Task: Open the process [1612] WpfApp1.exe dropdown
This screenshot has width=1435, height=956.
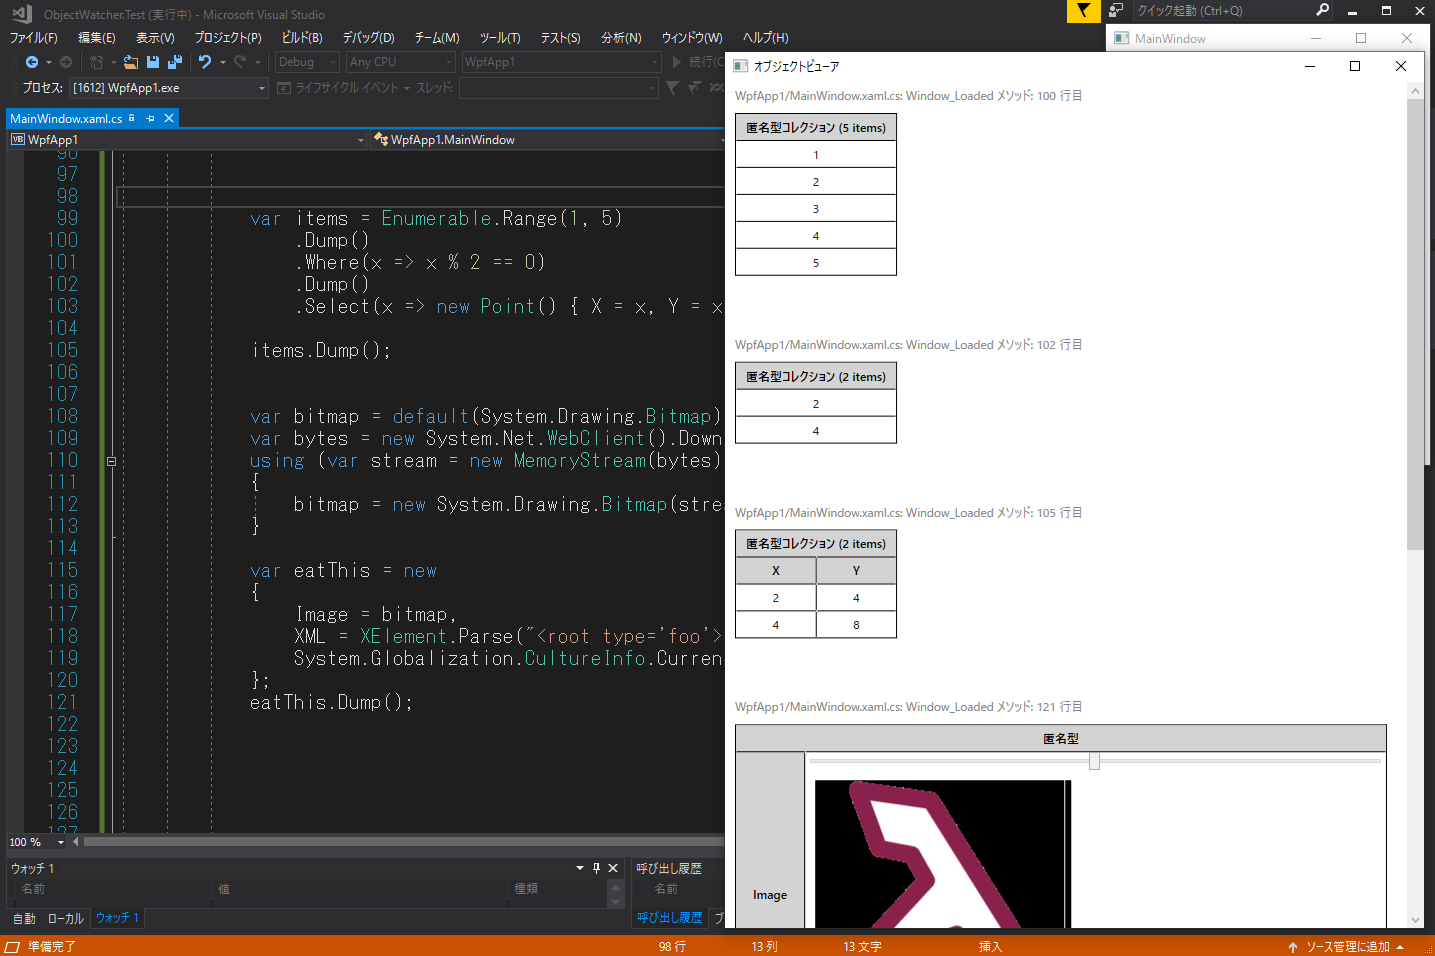Action: coord(169,88)
